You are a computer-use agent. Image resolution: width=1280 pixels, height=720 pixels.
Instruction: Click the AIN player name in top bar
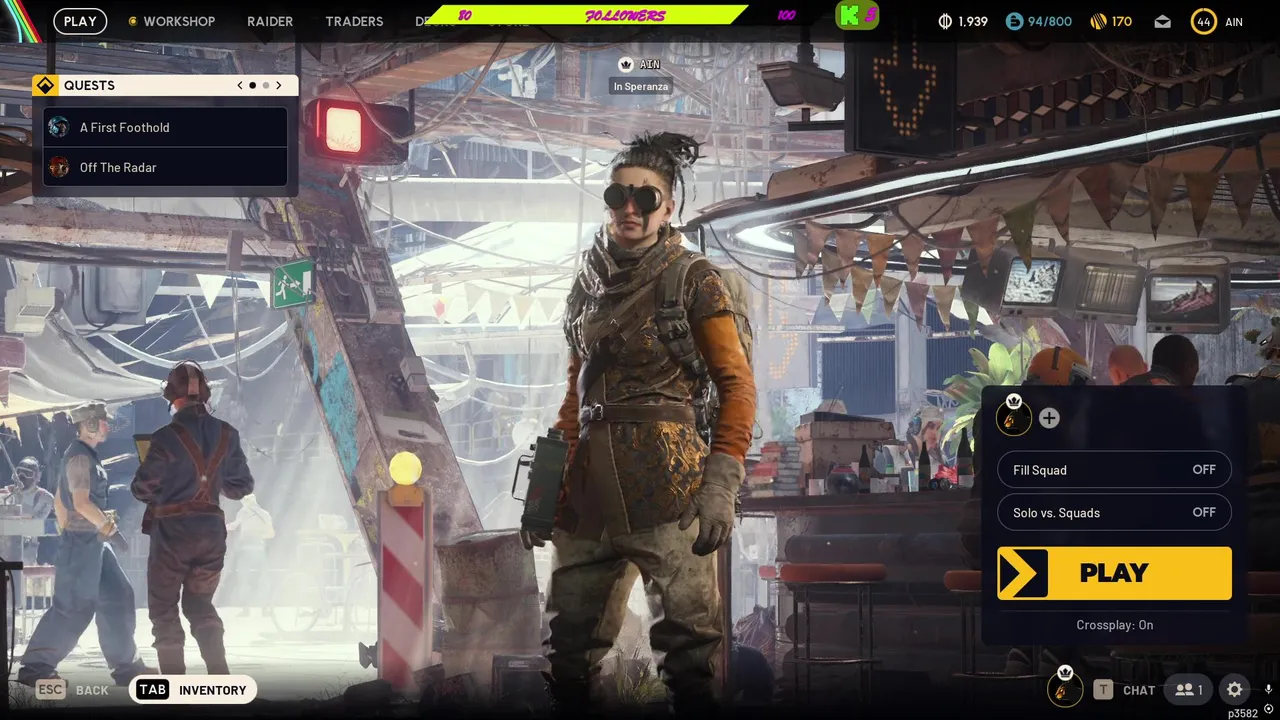1233,22
